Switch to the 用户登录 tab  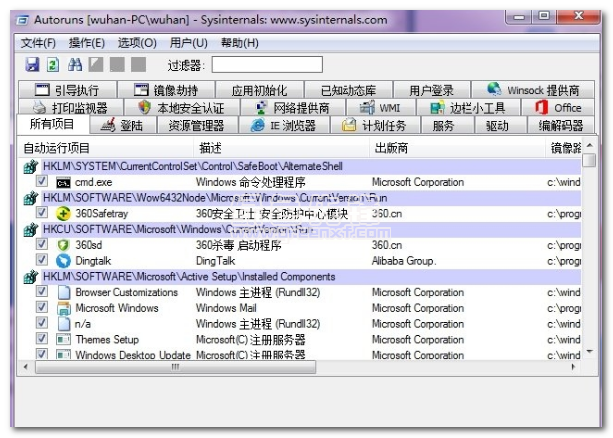pos(432,90)
